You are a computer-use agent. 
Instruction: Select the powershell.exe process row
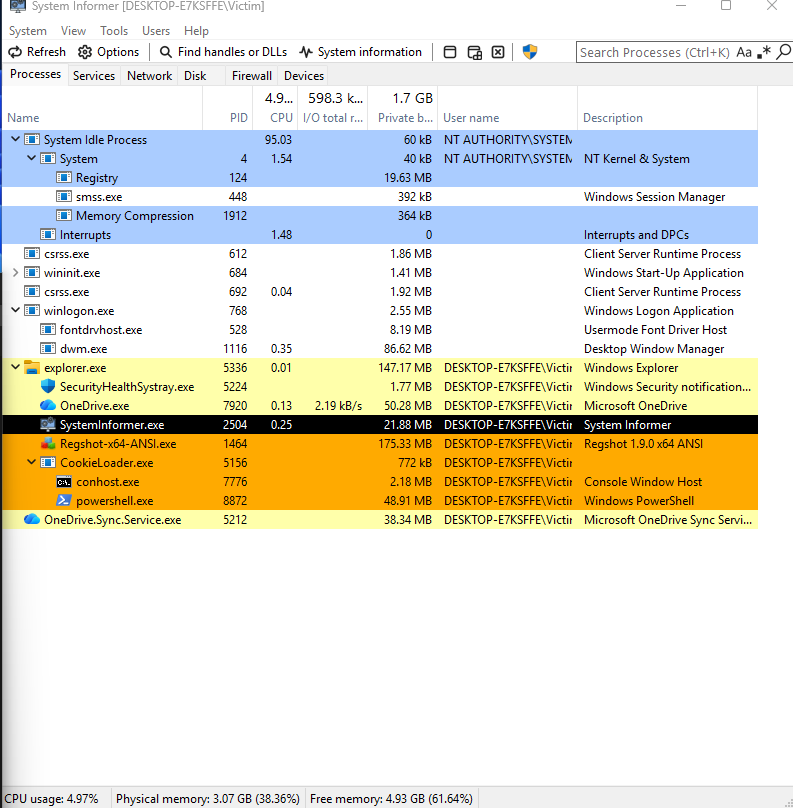pyautogui.click(x=380, y=500)
